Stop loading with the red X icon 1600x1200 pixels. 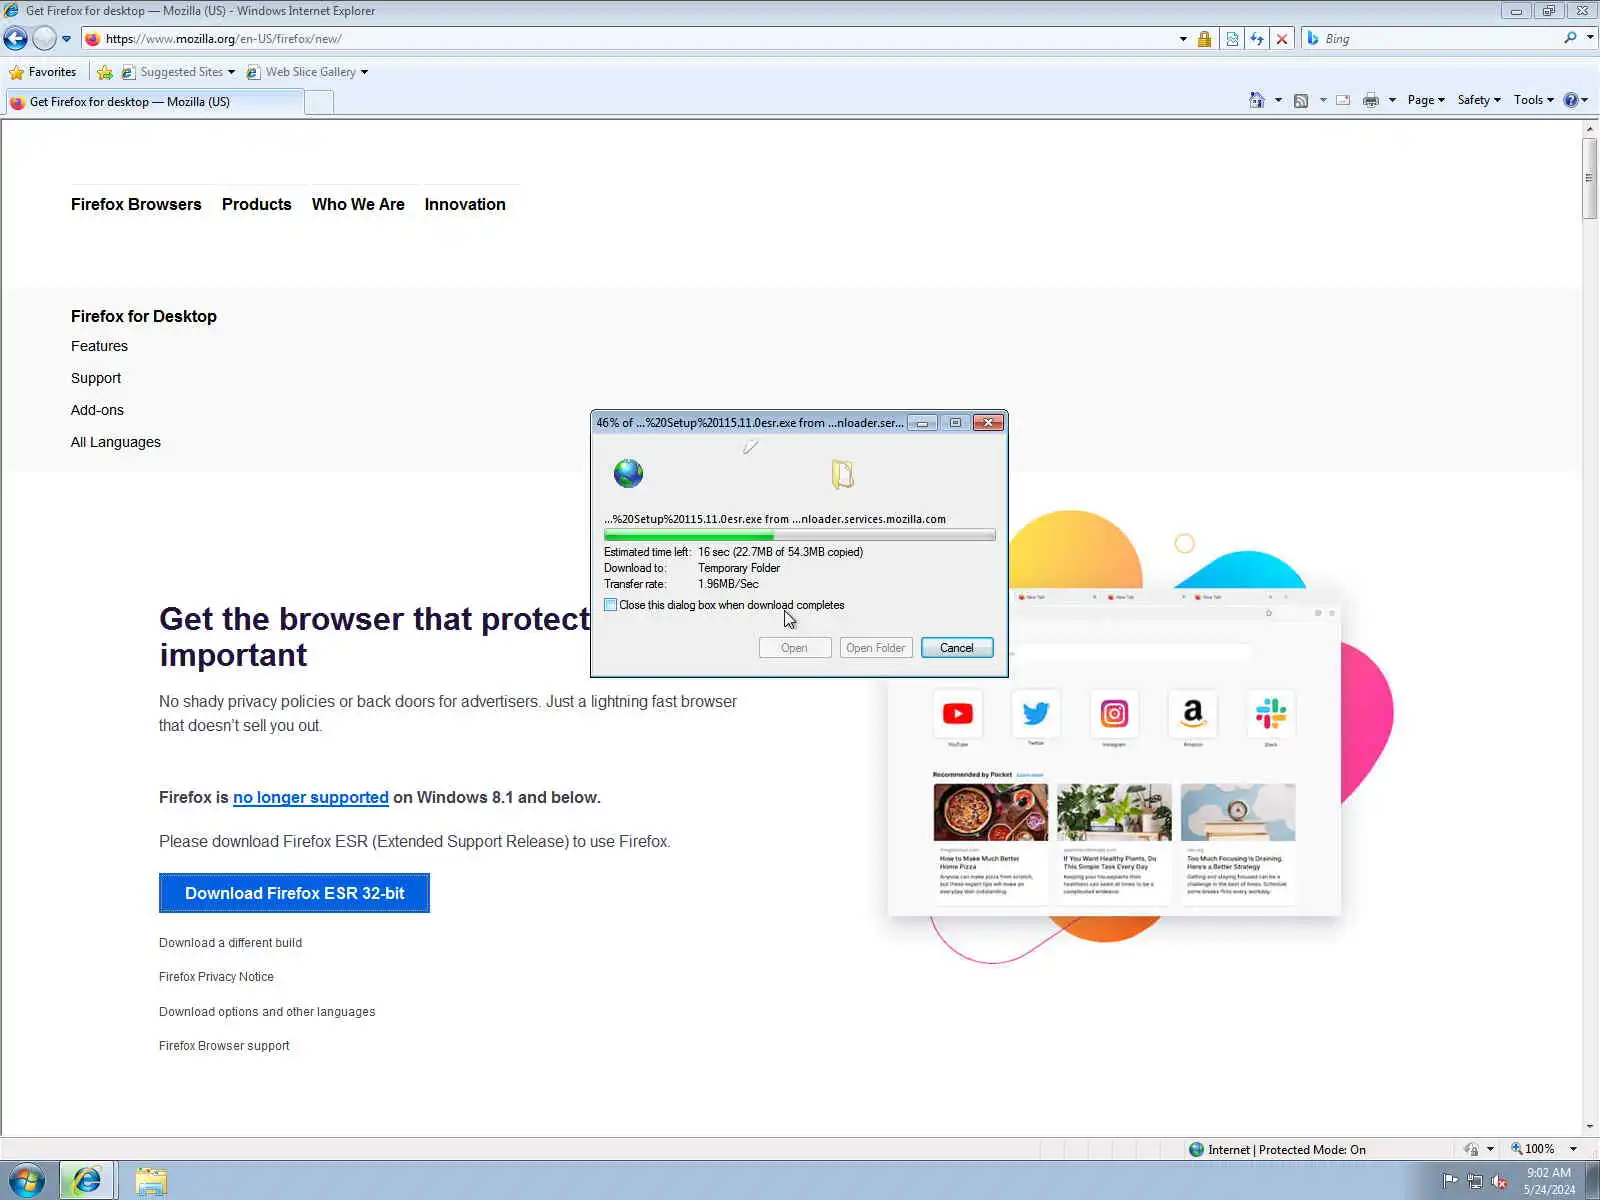(x=1282, y=39)
